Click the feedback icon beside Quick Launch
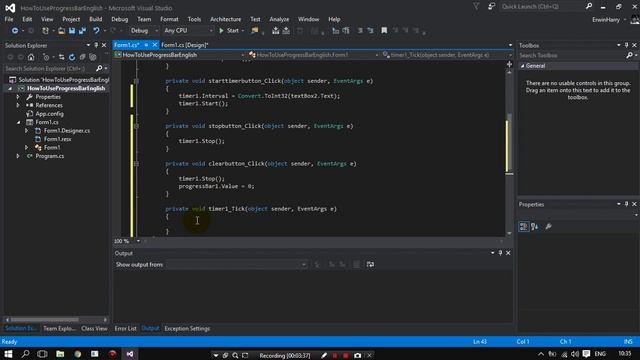 491,6
